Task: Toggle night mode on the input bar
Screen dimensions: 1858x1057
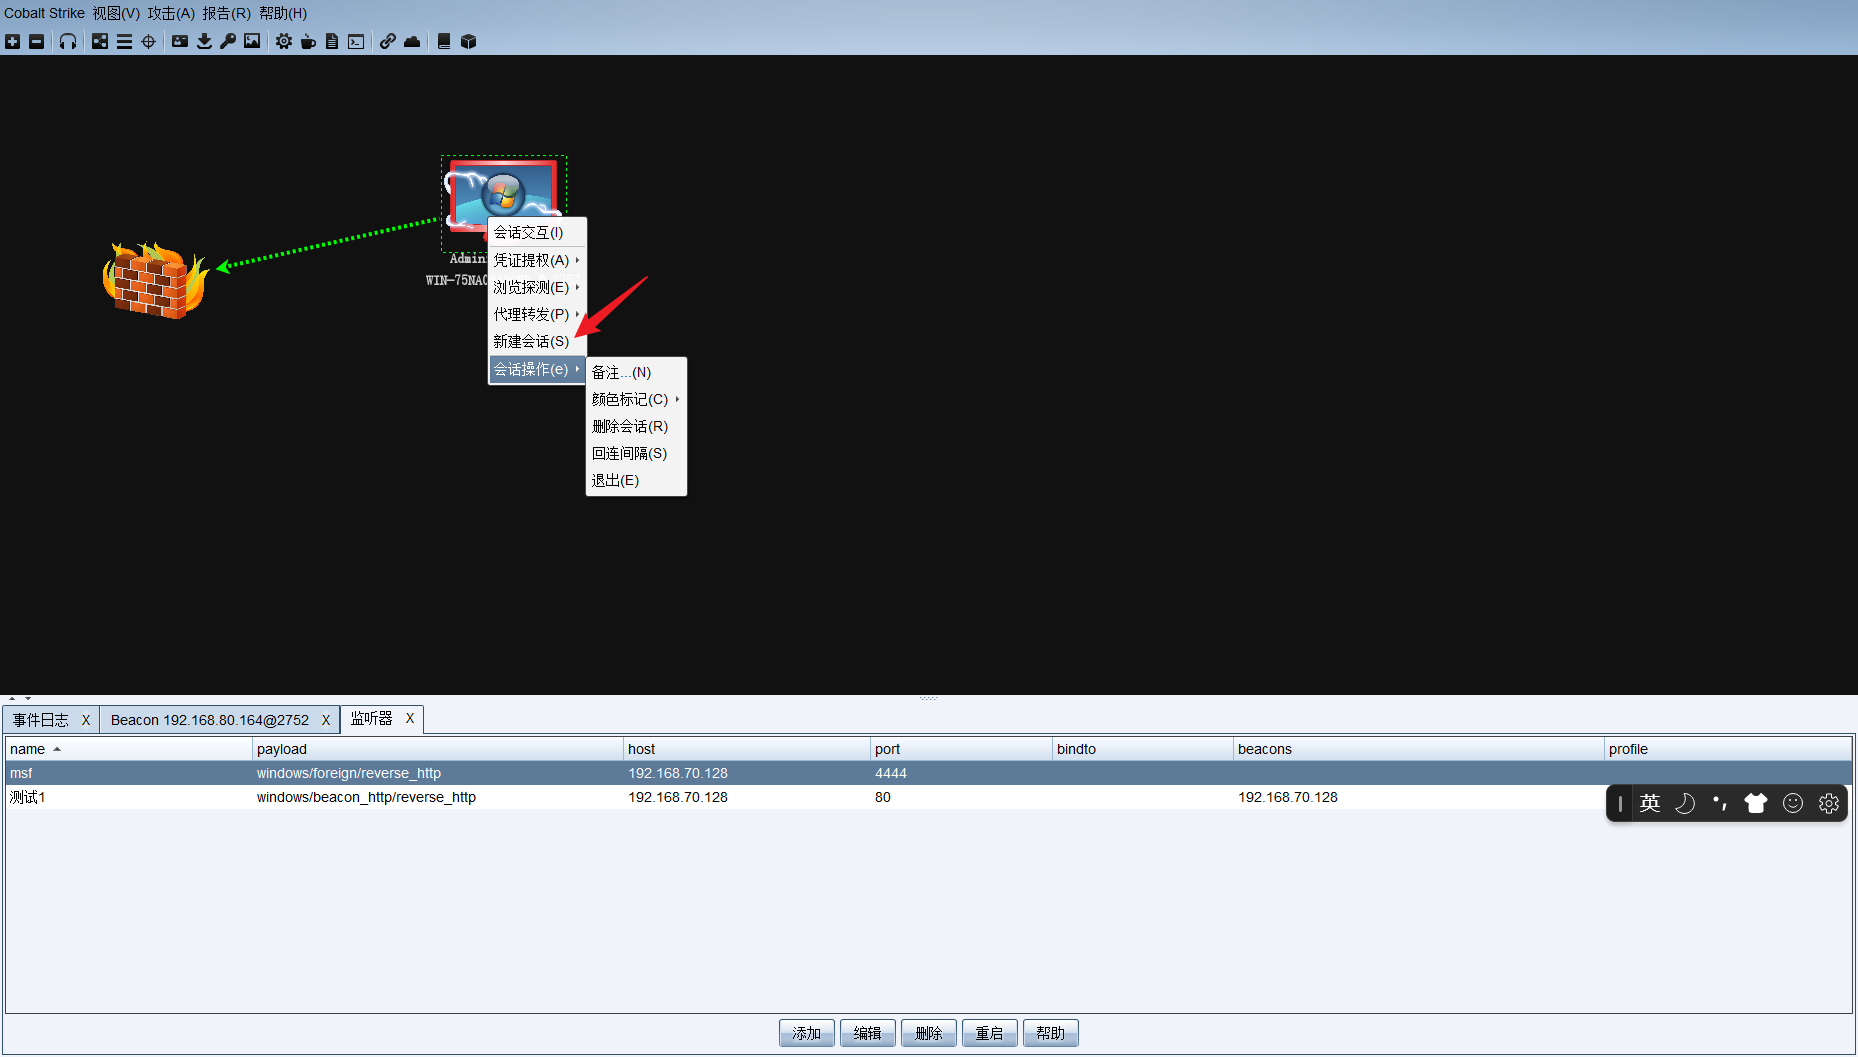Action: click(1685, 803)
